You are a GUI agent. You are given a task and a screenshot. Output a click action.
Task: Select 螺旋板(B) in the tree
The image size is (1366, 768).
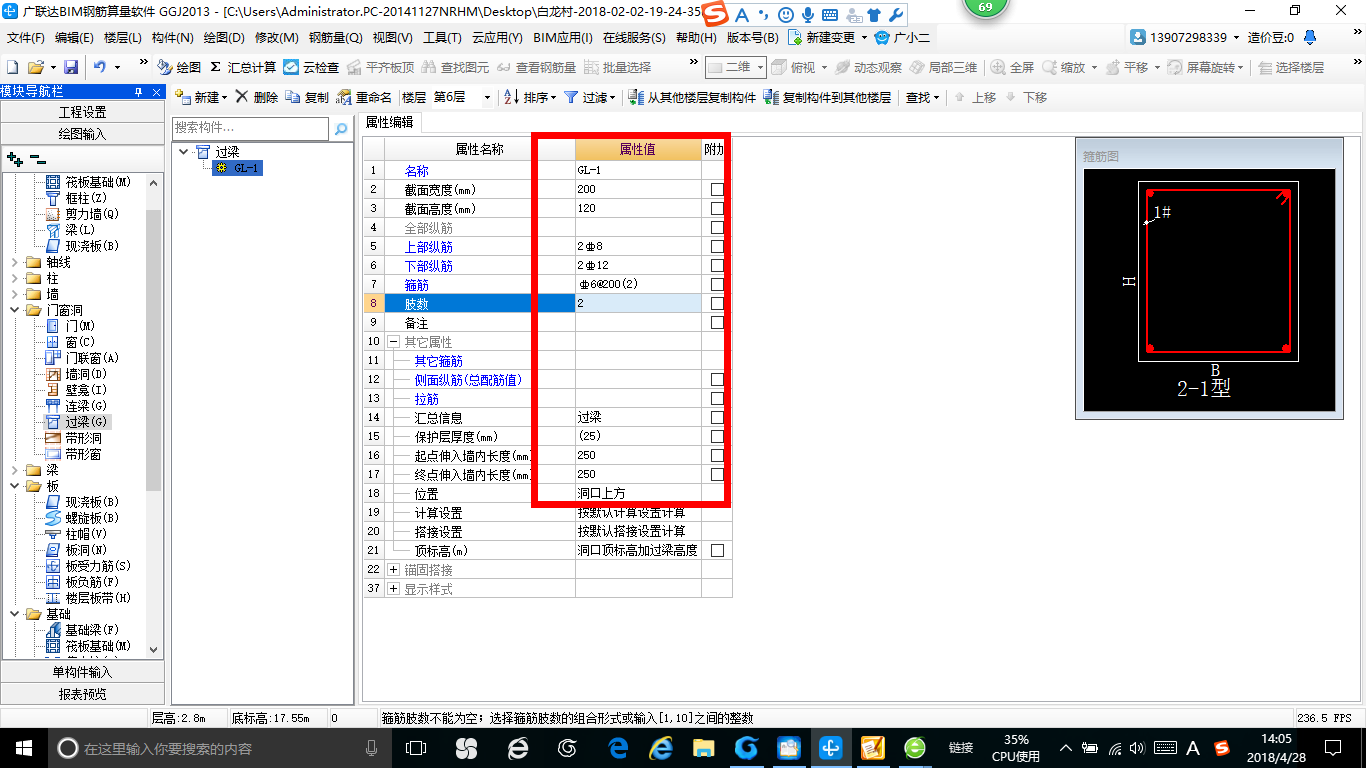pyautogui.click(x=82, y=518)
